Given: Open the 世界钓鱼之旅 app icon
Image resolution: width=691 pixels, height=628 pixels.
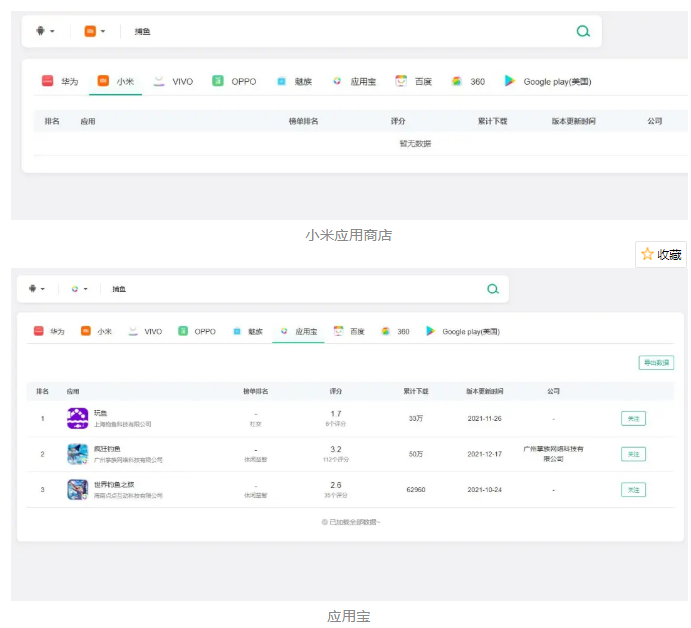Looking at the screenshot, I should point(78,490).
